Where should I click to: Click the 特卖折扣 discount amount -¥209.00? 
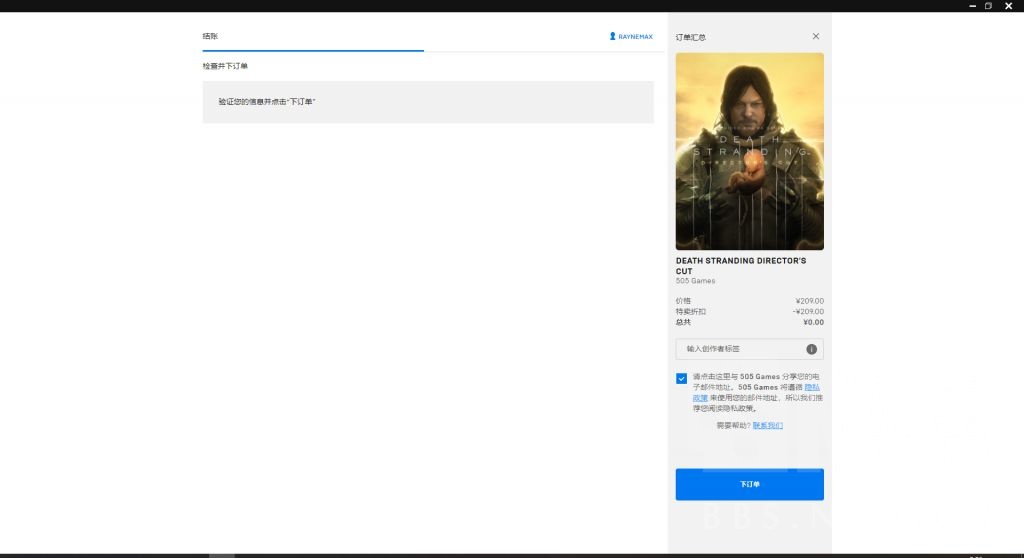tap(808, 311)
